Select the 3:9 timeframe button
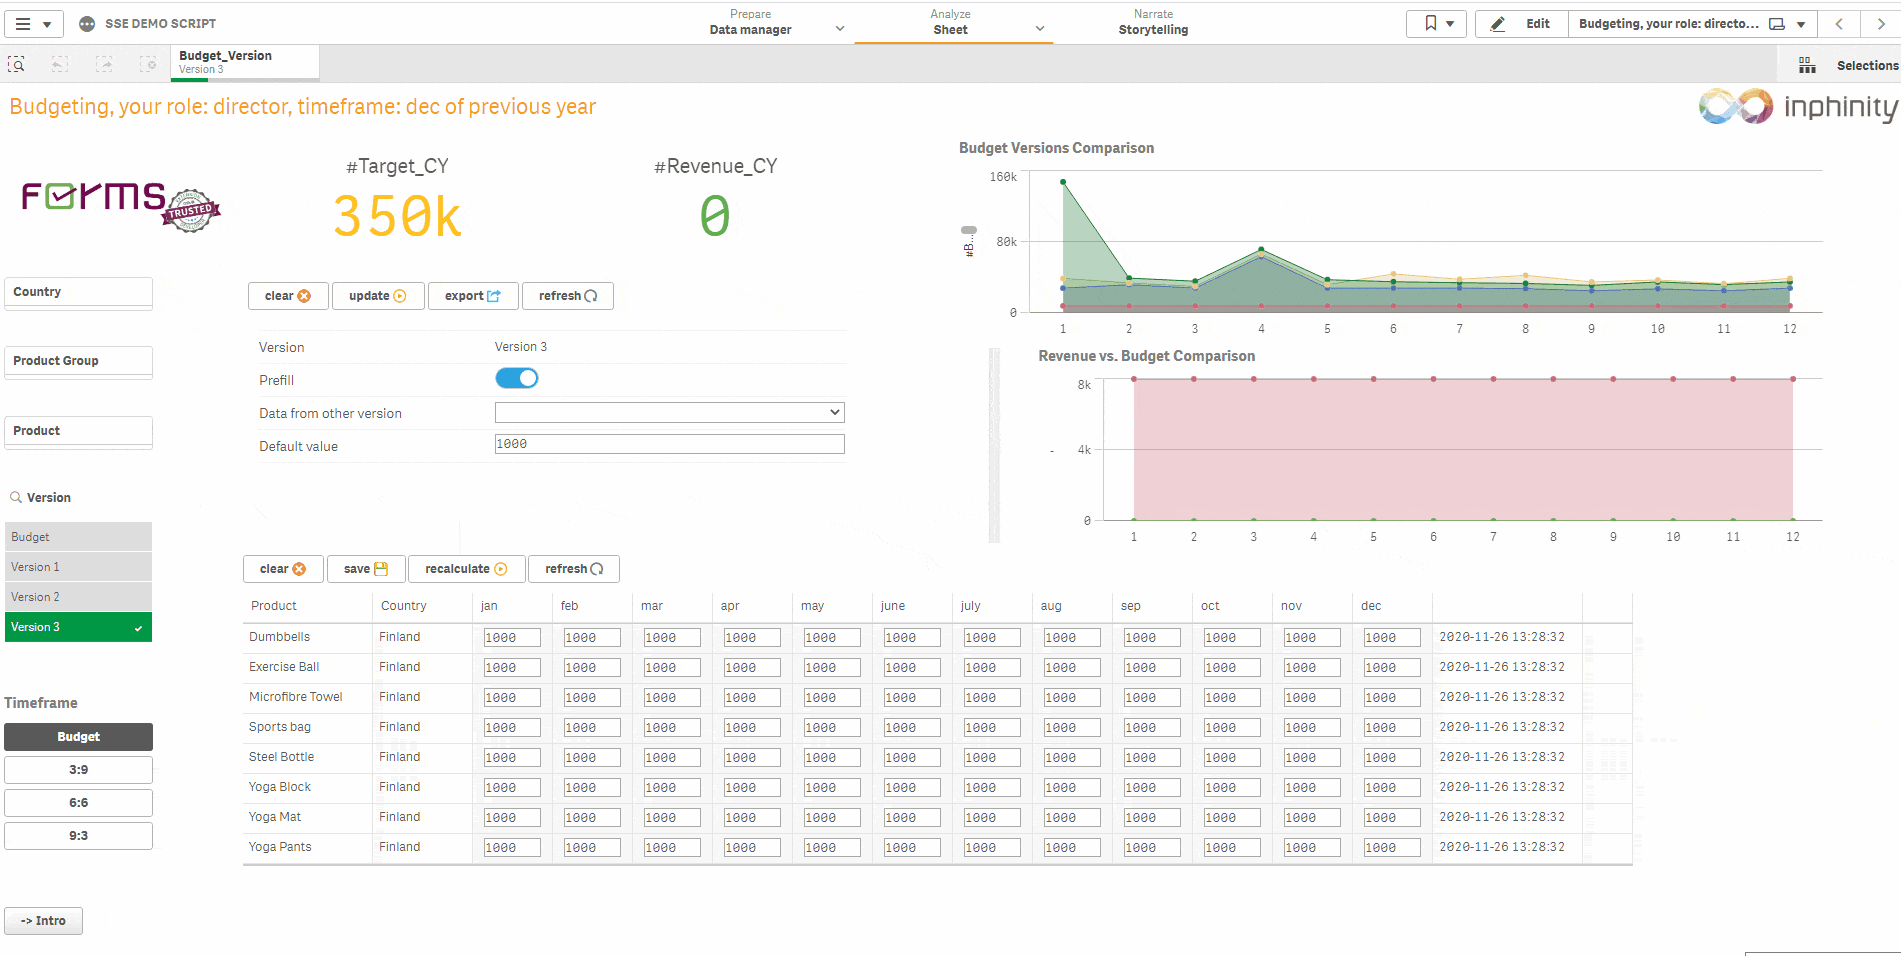The image size is (1901, 956). (79, 770)
